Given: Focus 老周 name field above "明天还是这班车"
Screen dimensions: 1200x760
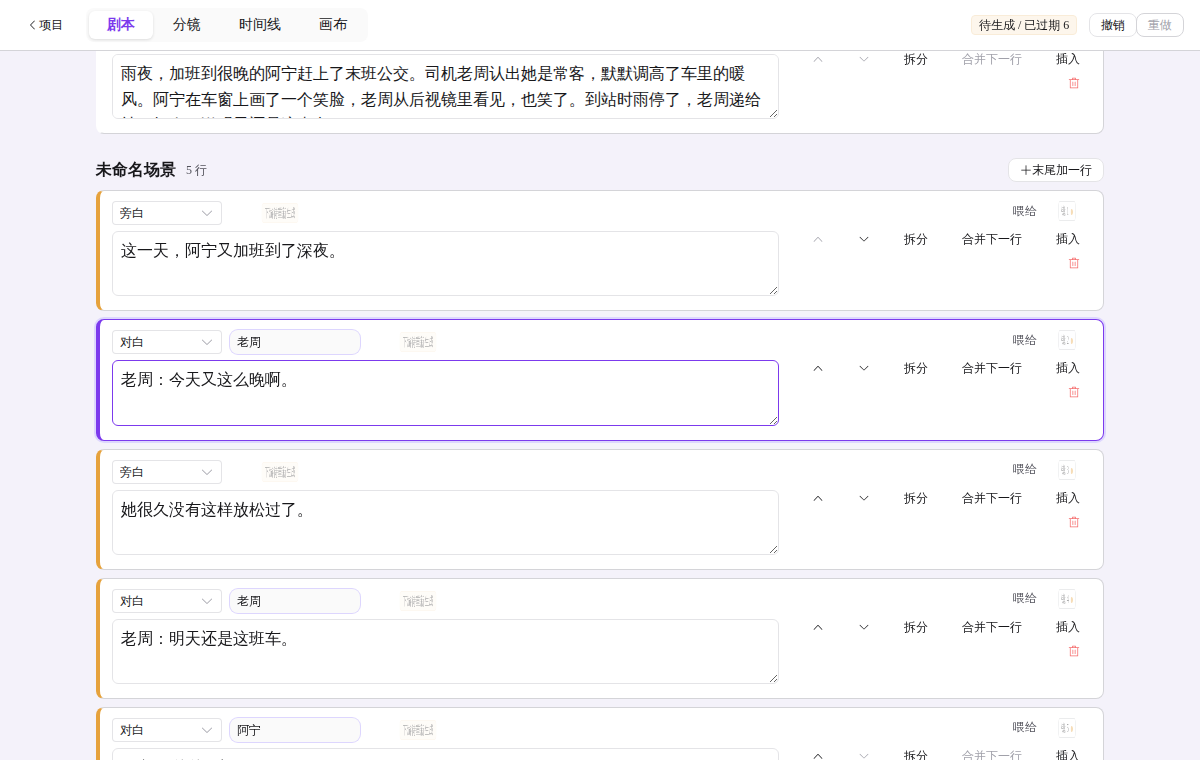Looking at the screenshot, I should [295, 601].
